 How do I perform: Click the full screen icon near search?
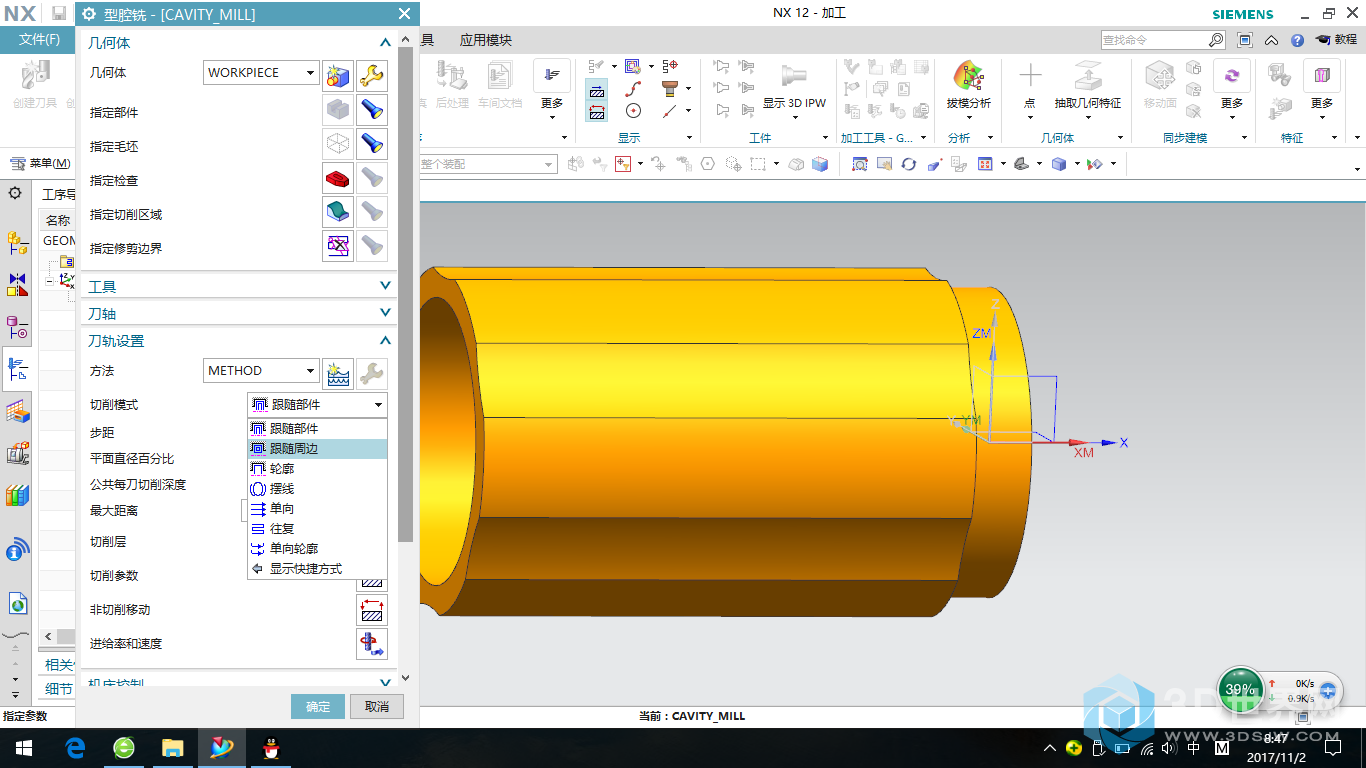pos(1245,41)
